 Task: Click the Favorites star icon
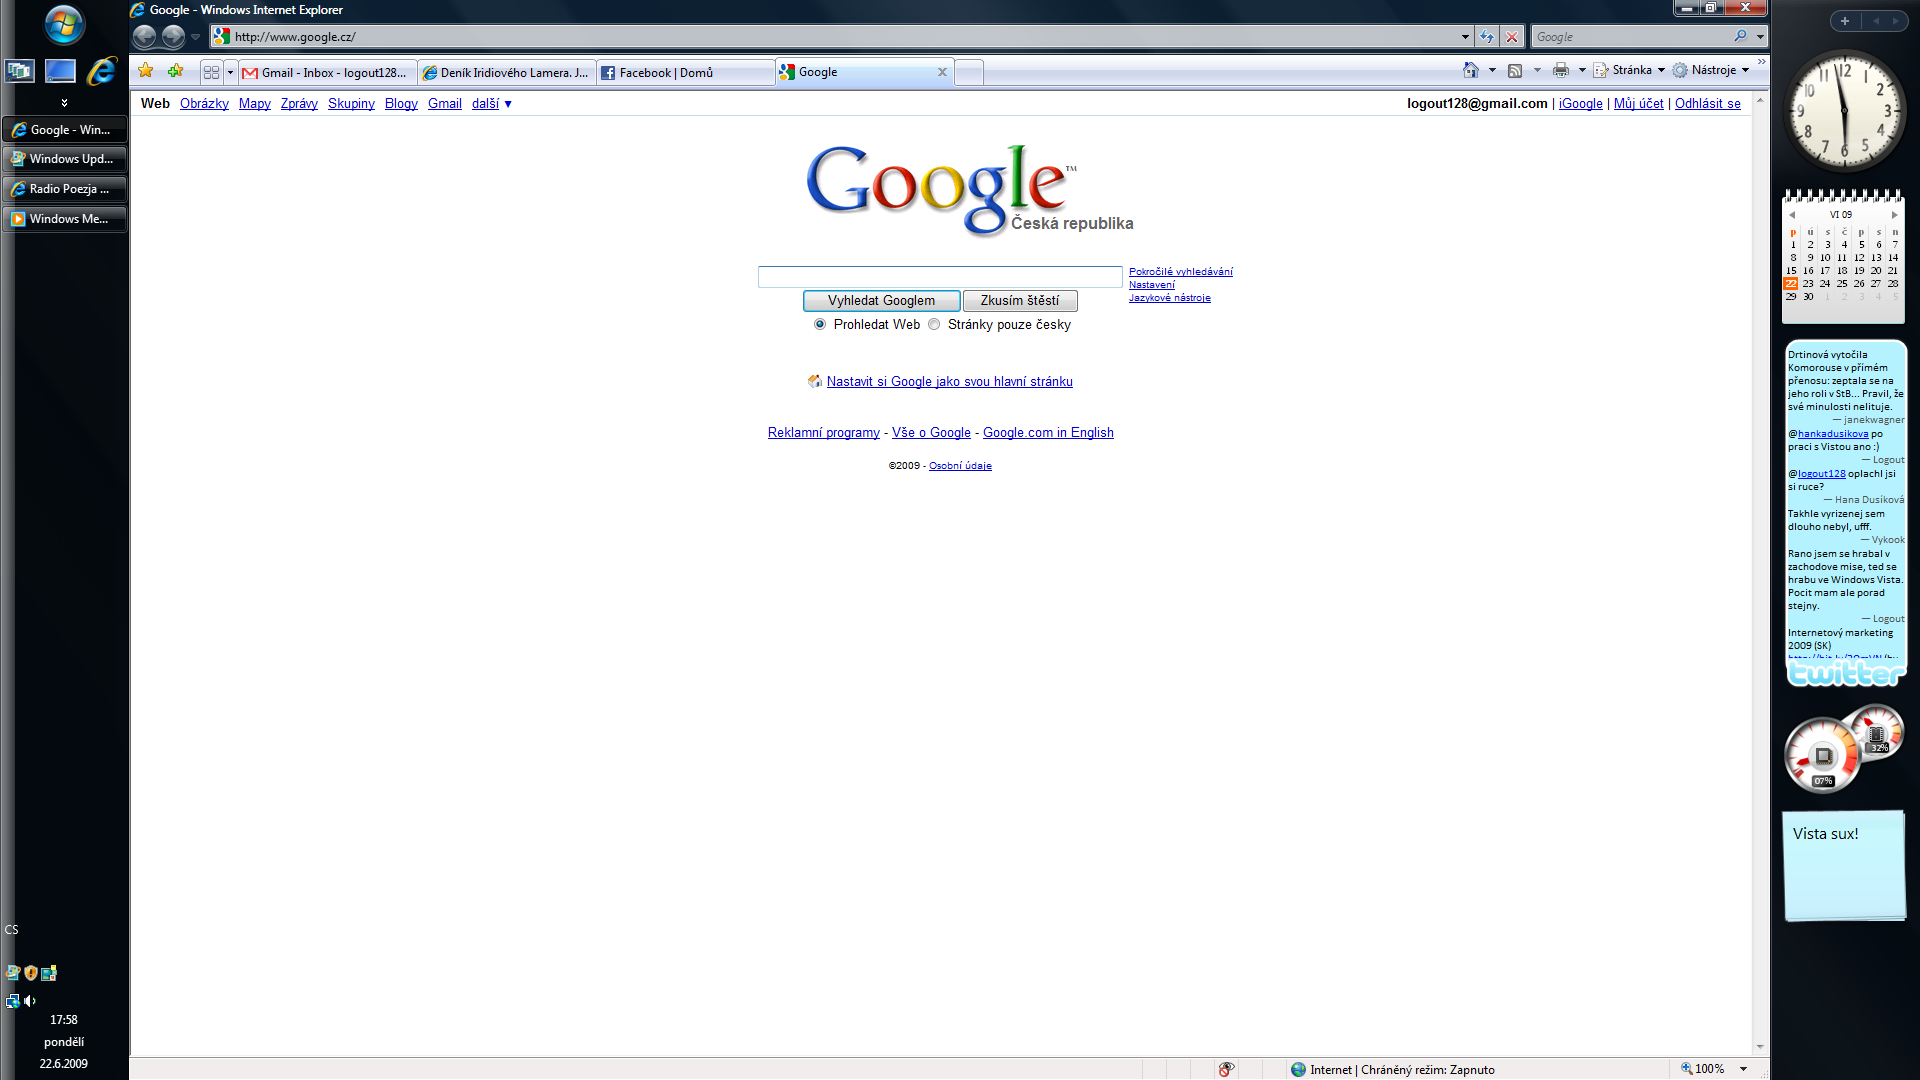pyautogui.click(x=146, y=71)
